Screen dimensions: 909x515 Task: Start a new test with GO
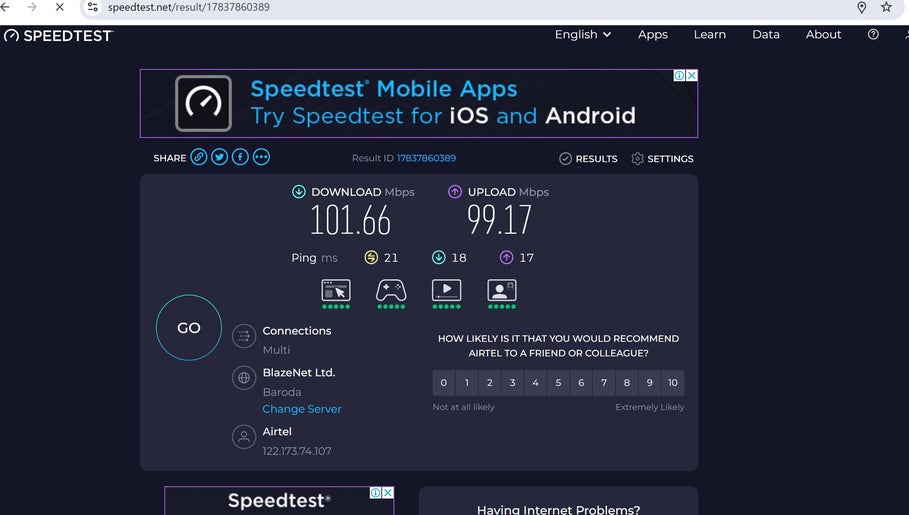click(188, 328)
